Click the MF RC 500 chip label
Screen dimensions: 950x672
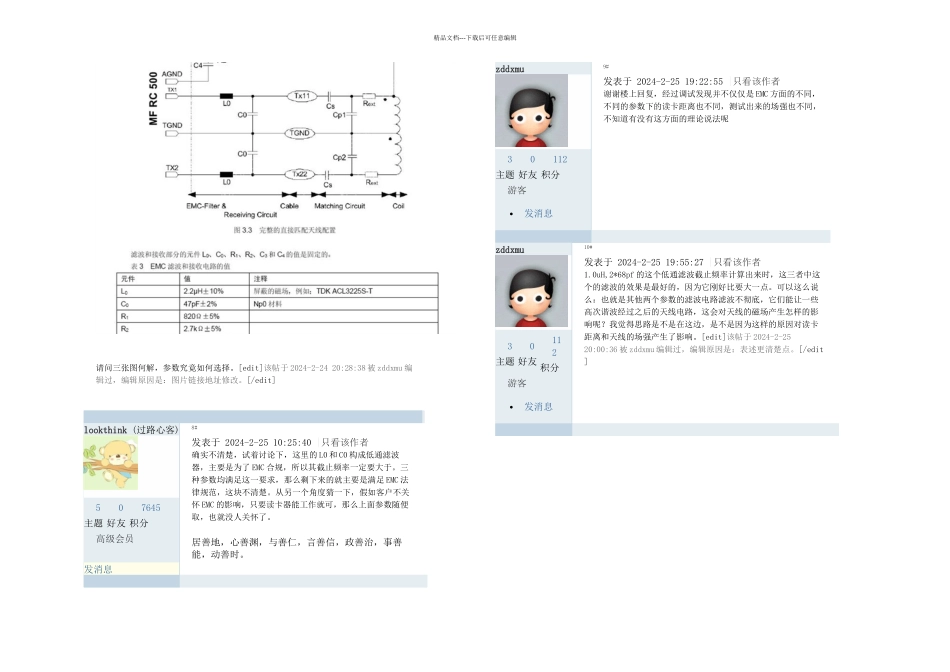tap(153, 99)
